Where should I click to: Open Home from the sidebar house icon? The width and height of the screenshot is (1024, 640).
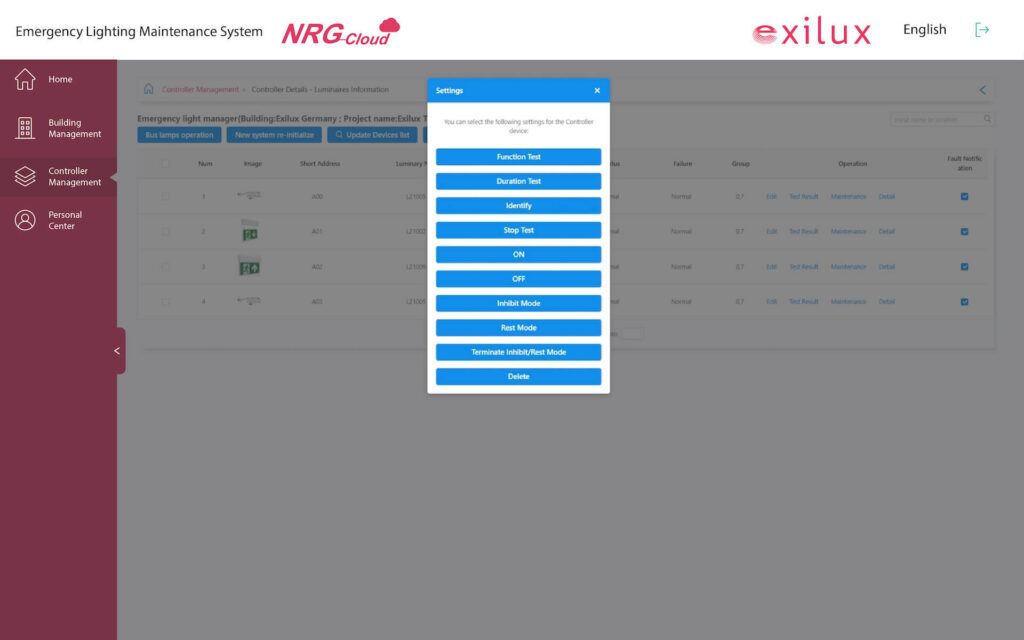click(25, 79)
